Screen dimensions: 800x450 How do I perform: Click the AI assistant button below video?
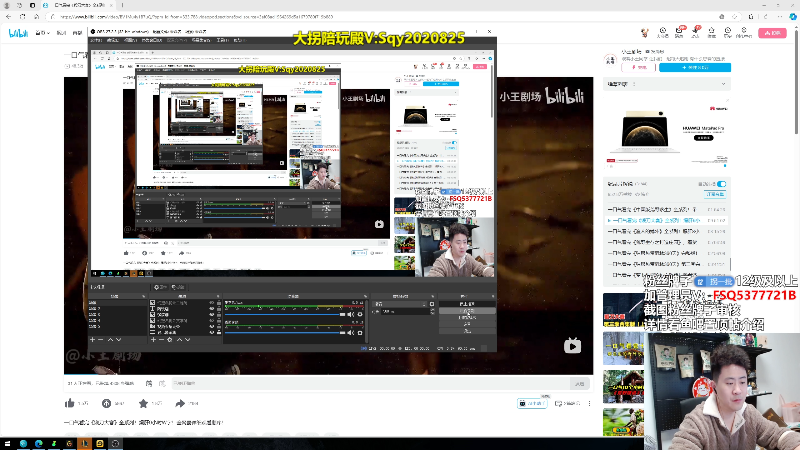(532, 403)
